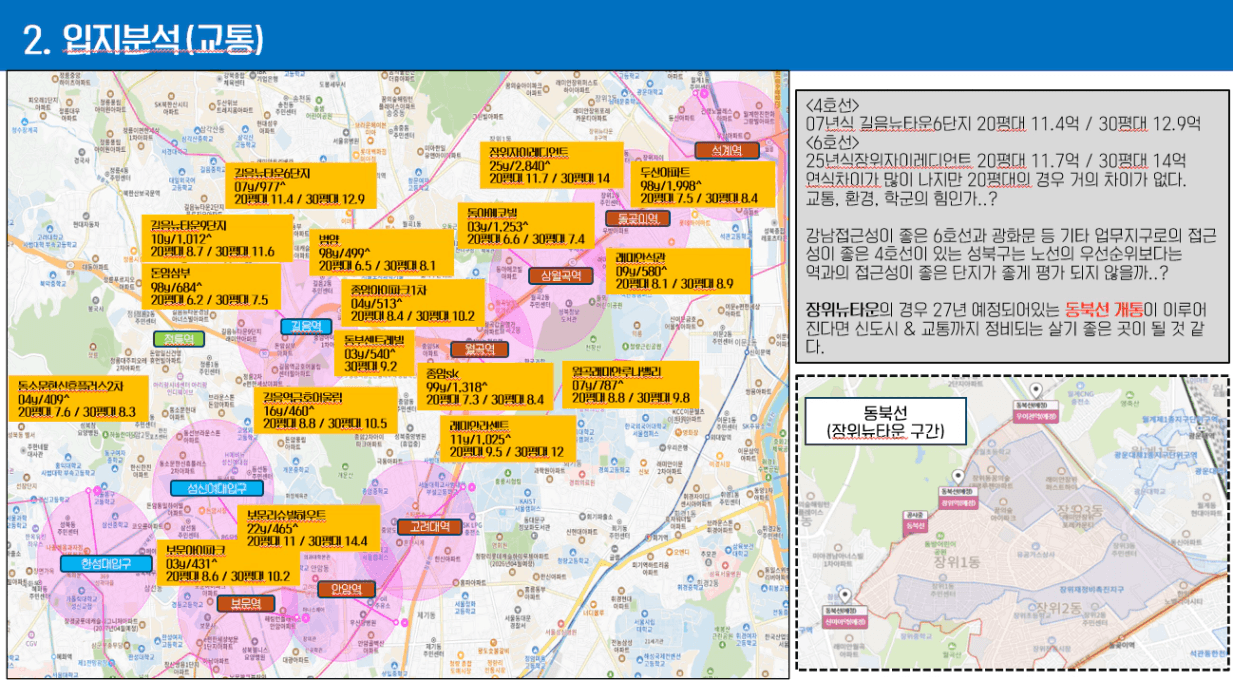Click the 석계역 station label
This screenshot has height=680, width=1233.
tap(727, 151)
